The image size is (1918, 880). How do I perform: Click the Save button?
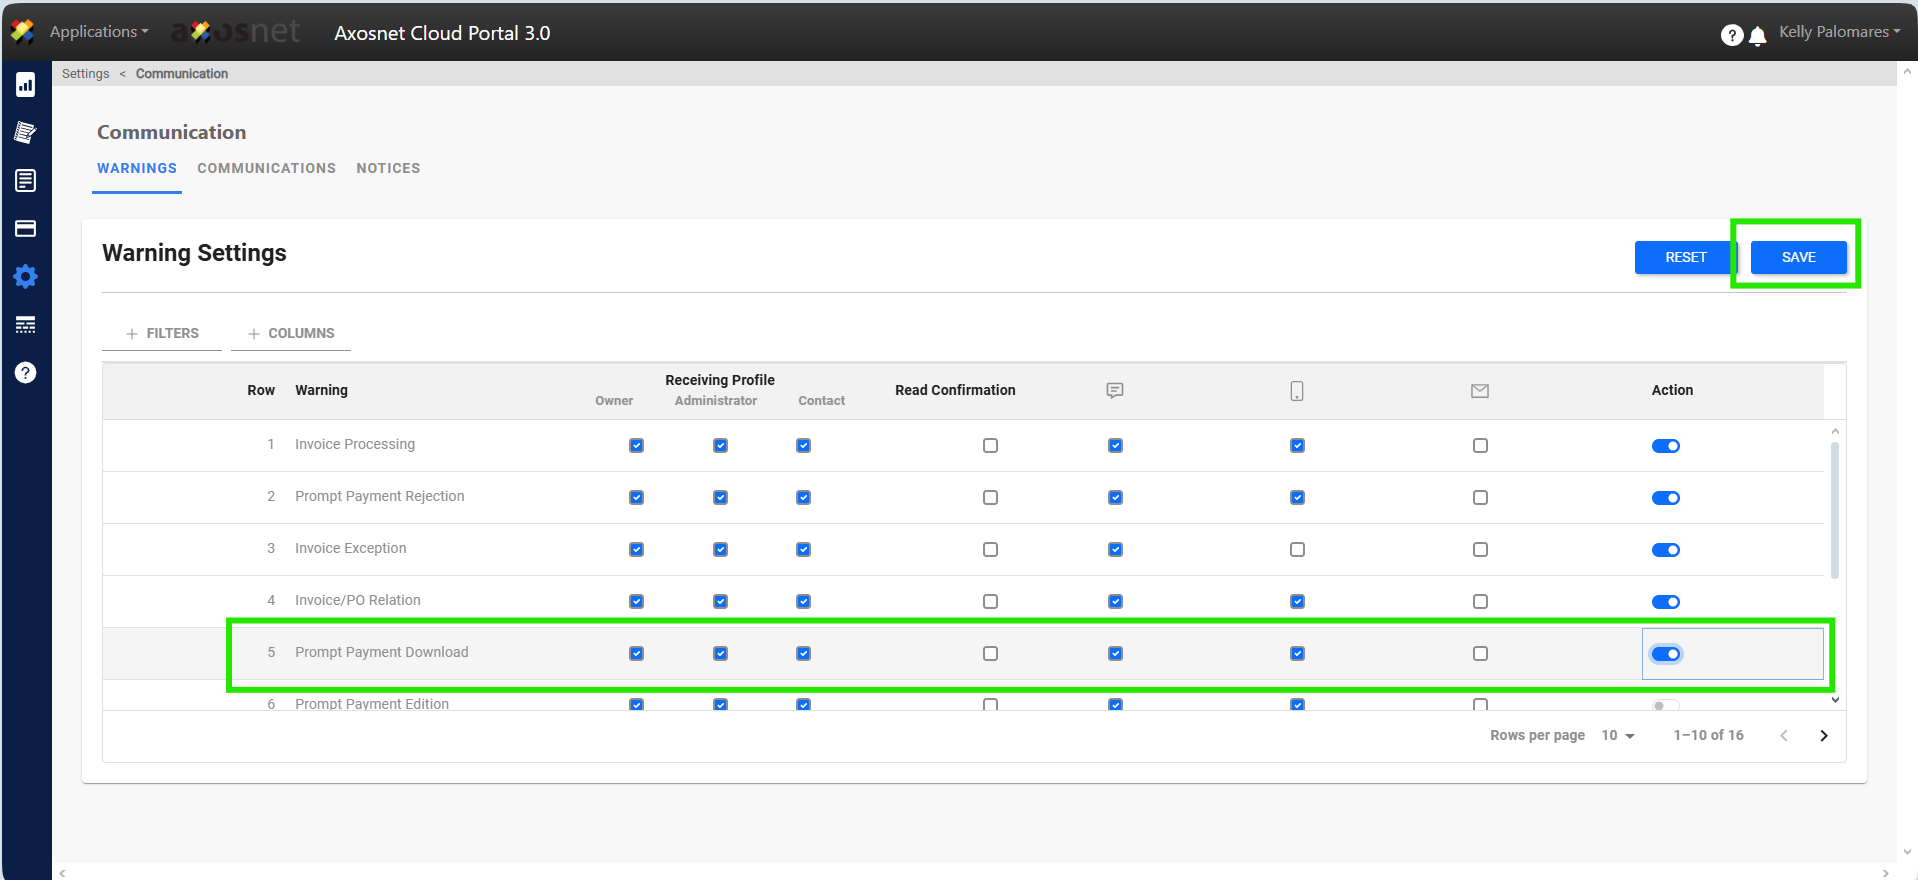(x=1798, y=258)
